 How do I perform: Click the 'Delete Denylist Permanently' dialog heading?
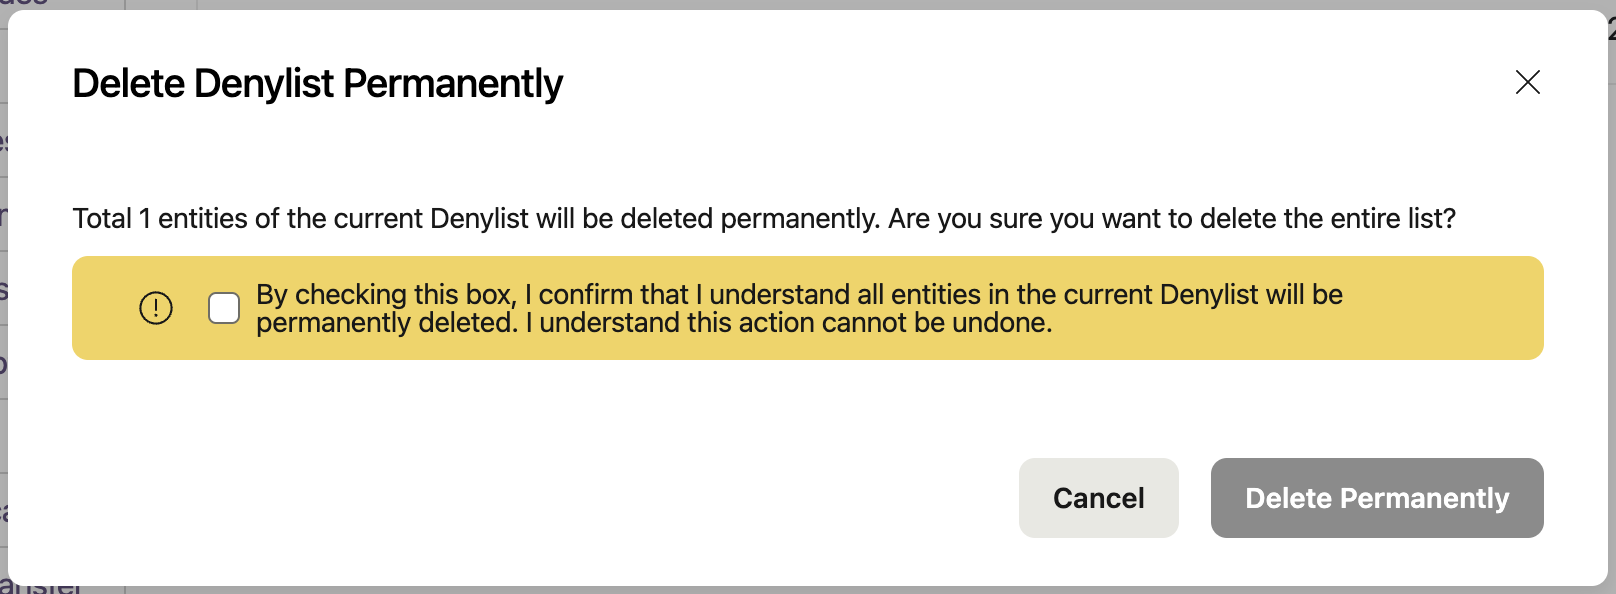pos(317,84)
